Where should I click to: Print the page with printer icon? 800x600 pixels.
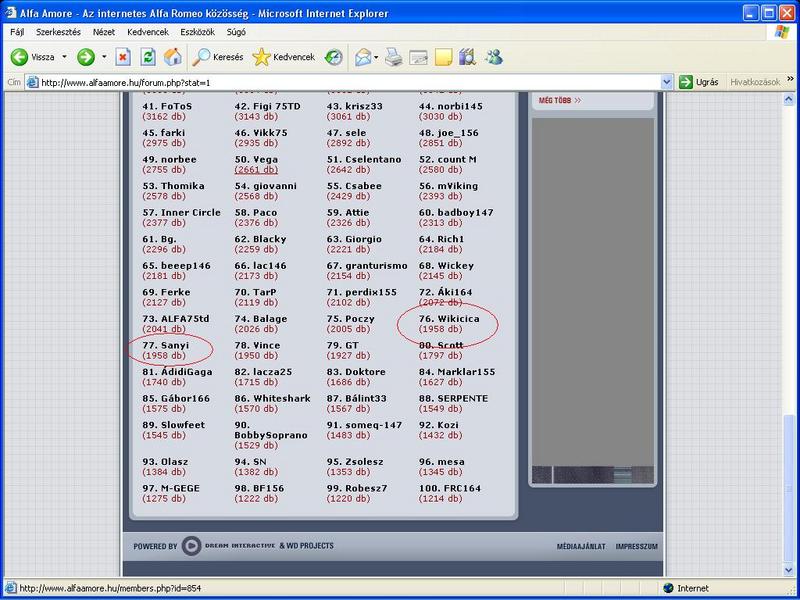[393, 57]
